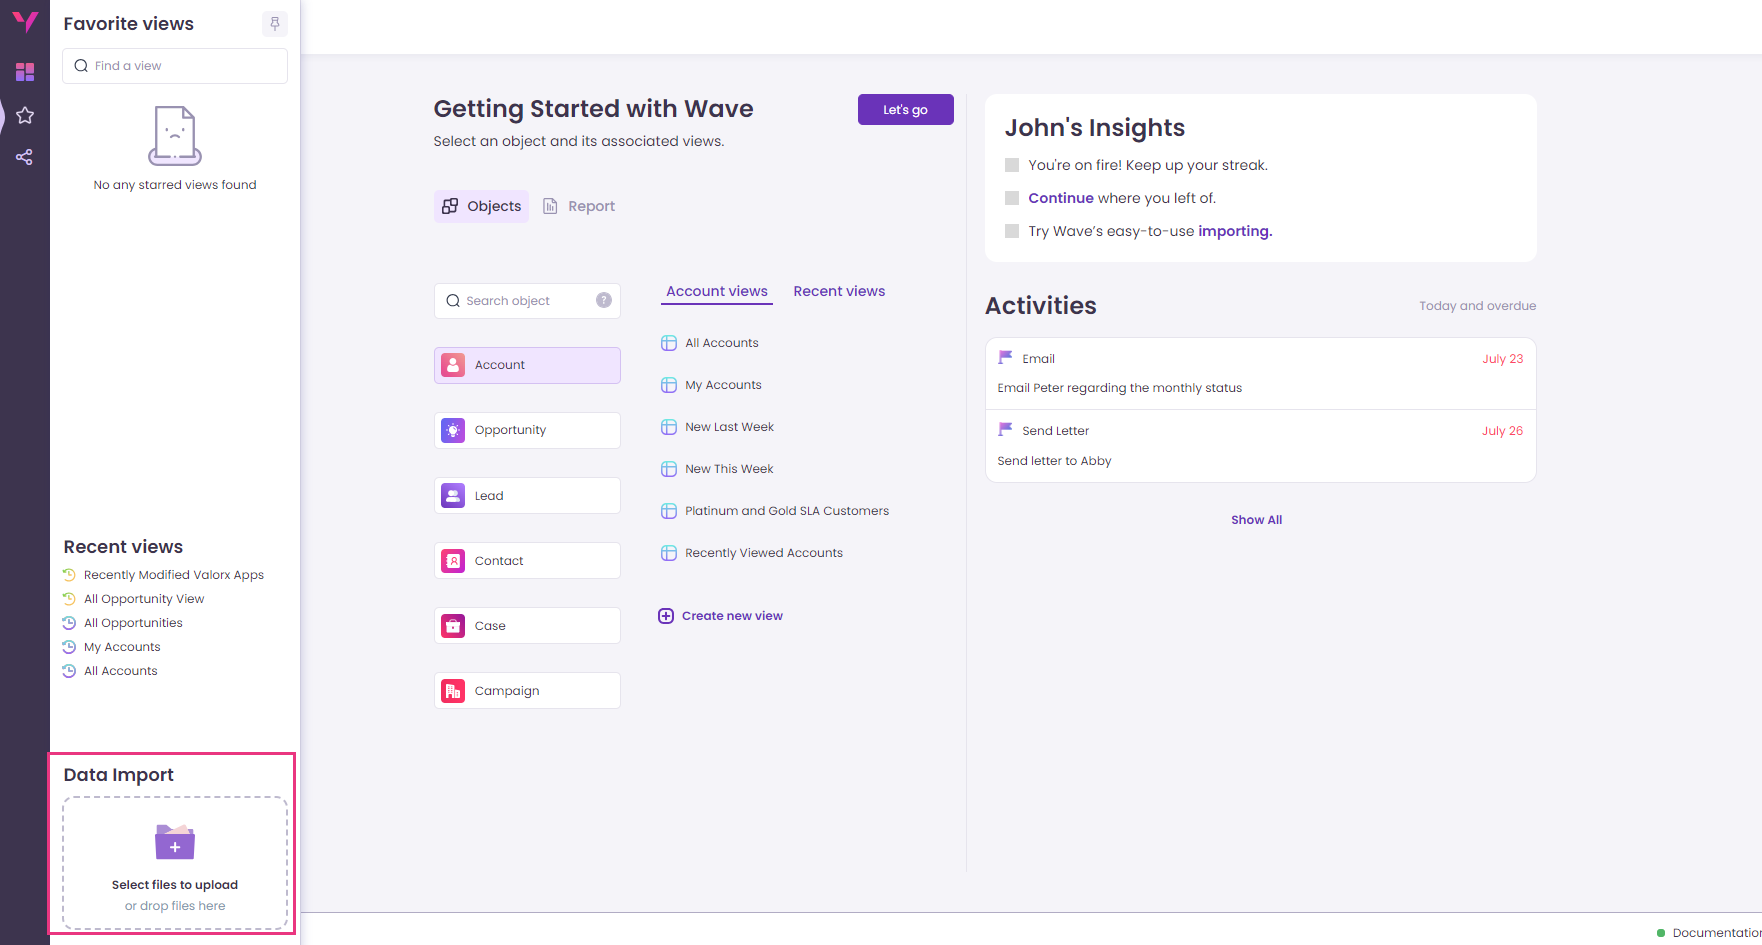The width and height of the screenshot is (1762, 945).
Task: Click the help icon in Search object field
Action: (x=604, y=300)
